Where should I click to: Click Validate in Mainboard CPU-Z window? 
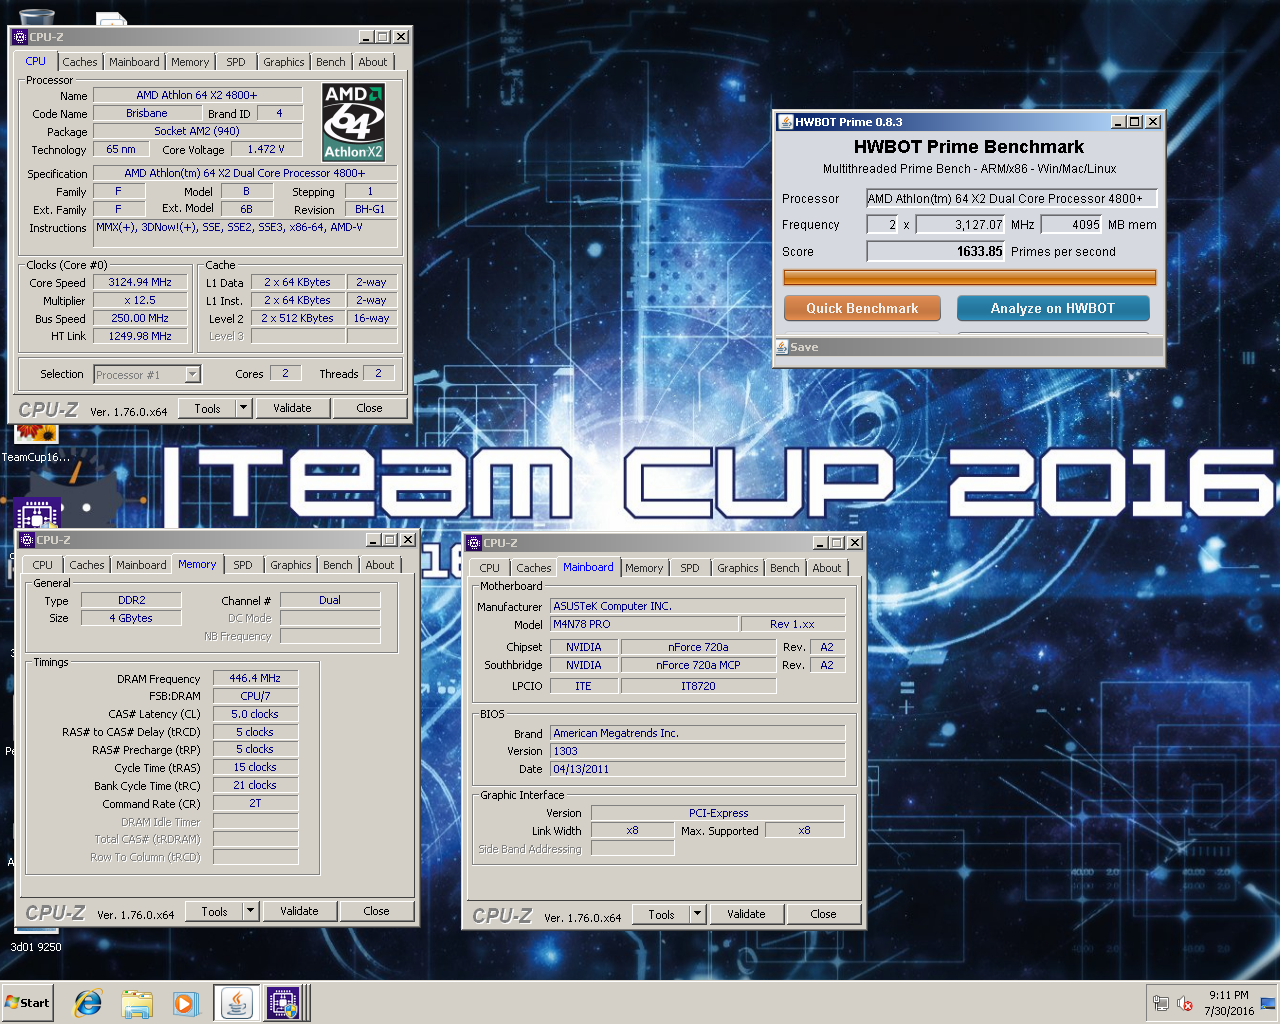[746, 914]
